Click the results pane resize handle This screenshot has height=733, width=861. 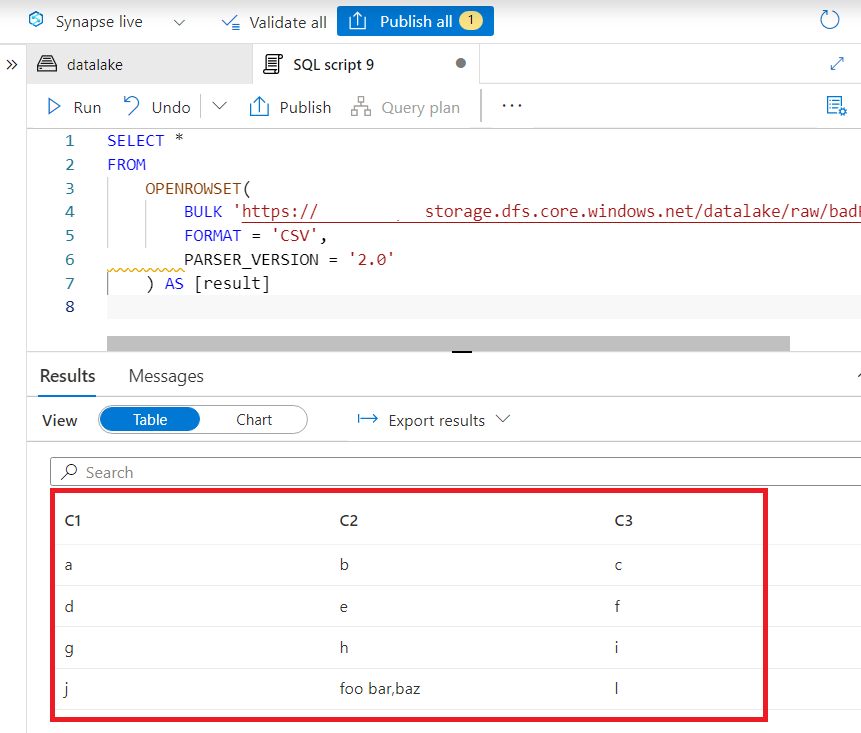[462, 351]
